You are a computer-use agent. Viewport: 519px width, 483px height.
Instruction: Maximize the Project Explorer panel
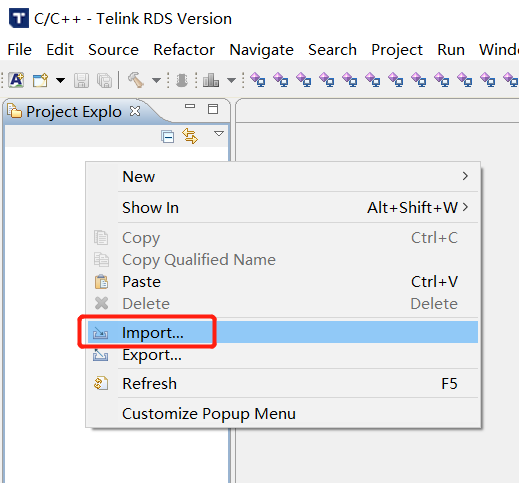213,109
